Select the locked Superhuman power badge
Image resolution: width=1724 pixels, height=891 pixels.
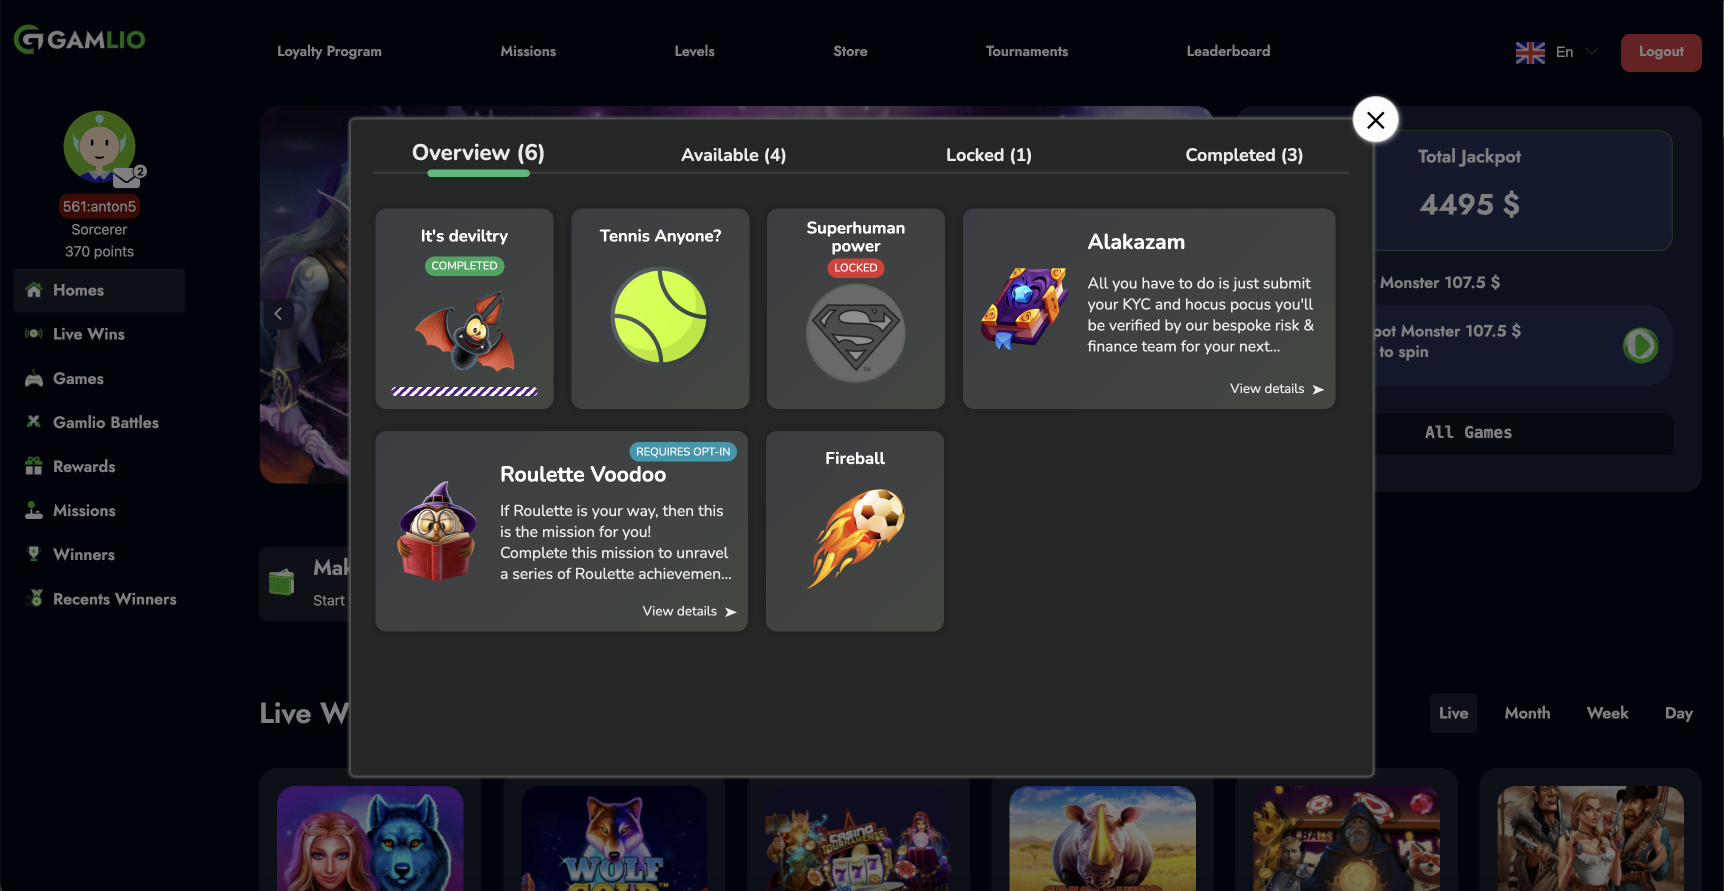(x=855, y=333)
